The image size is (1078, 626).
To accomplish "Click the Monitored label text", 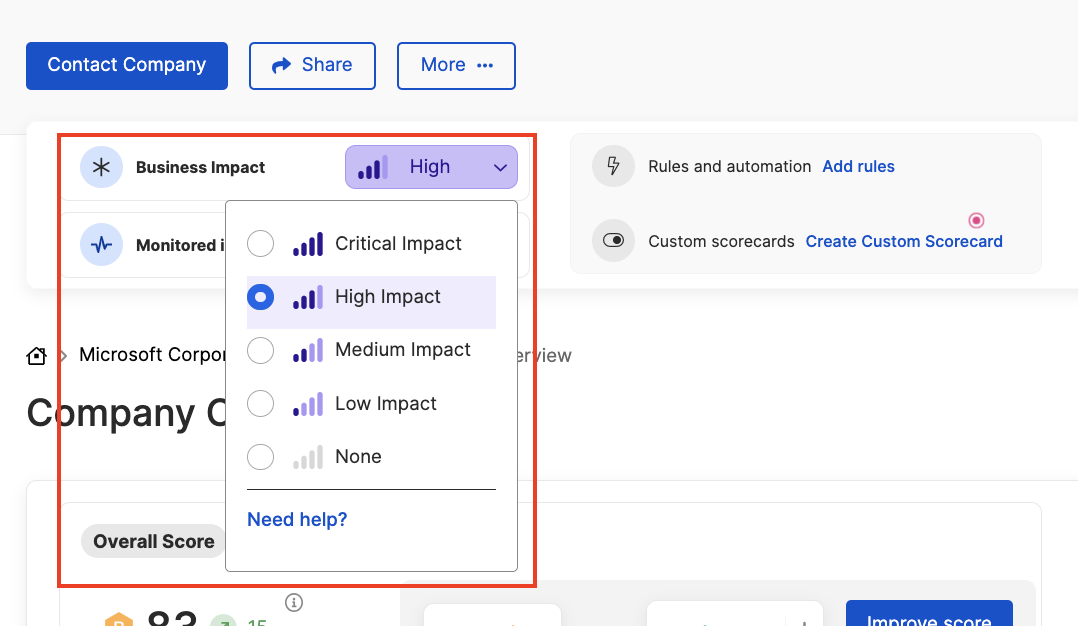I will (x=180, y=245).
